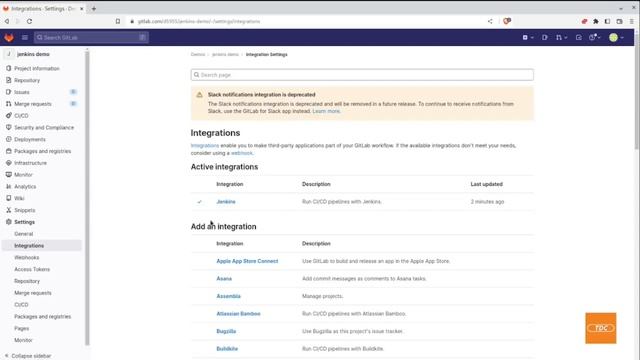Click the Search GitLab field
Screen dimensions: 640x360
[x=91, y=38]
